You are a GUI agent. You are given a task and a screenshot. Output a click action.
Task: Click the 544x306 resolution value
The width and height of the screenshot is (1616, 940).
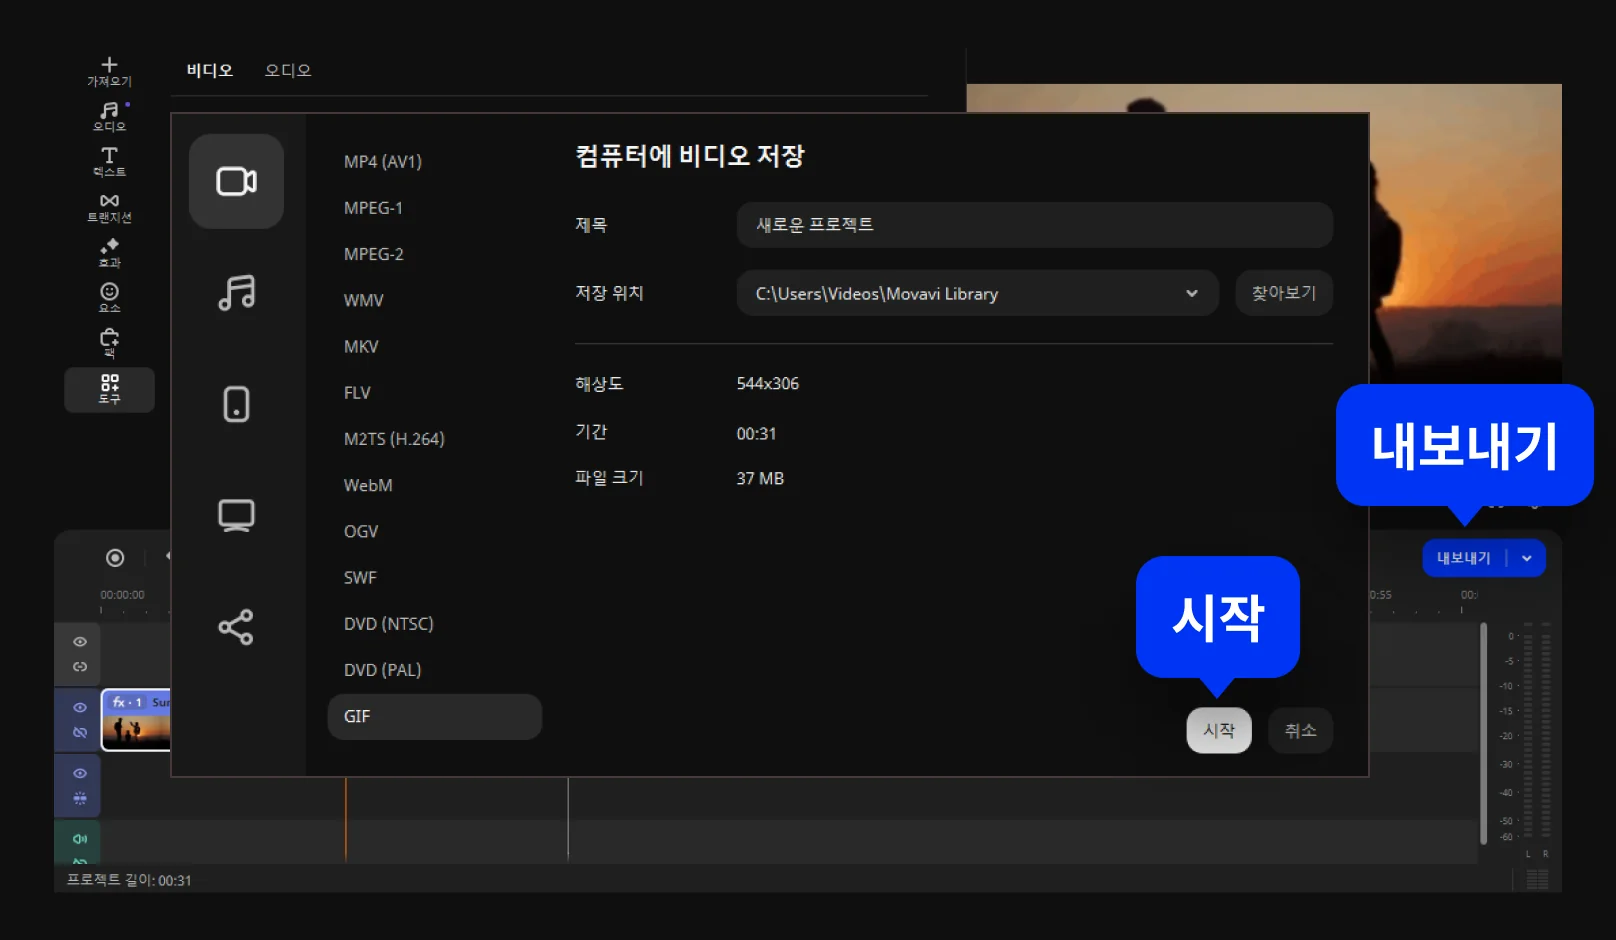tap(768, 384)
